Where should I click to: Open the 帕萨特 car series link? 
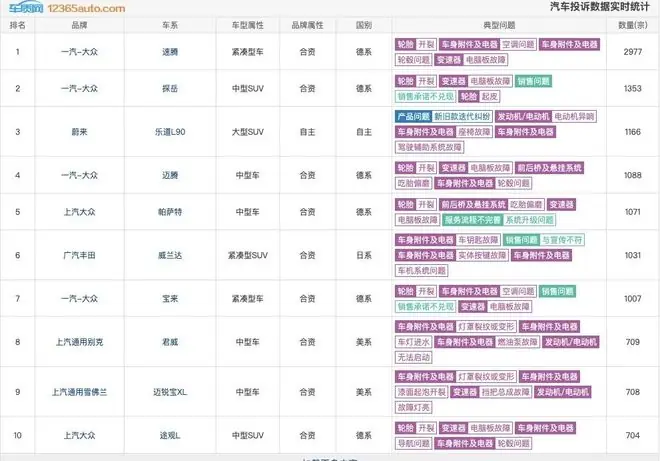[x=170, y=212]
